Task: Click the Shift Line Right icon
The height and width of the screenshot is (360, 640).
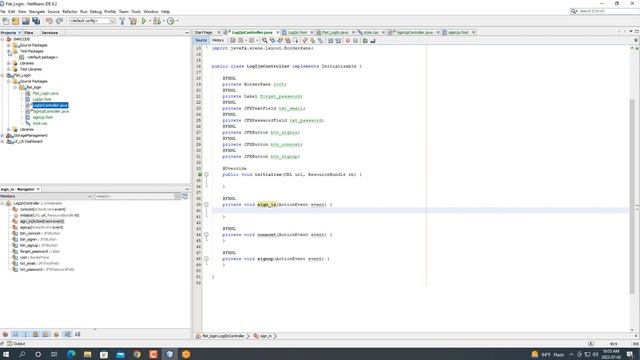Action: (338, 40)
